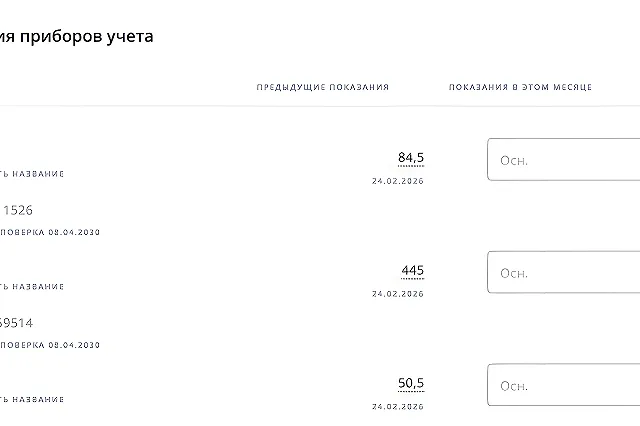Image resolution: width=640 pixels, height=426 pixels.
Task: Focus the reading input field beside 445
Action: tap(565, 272)
